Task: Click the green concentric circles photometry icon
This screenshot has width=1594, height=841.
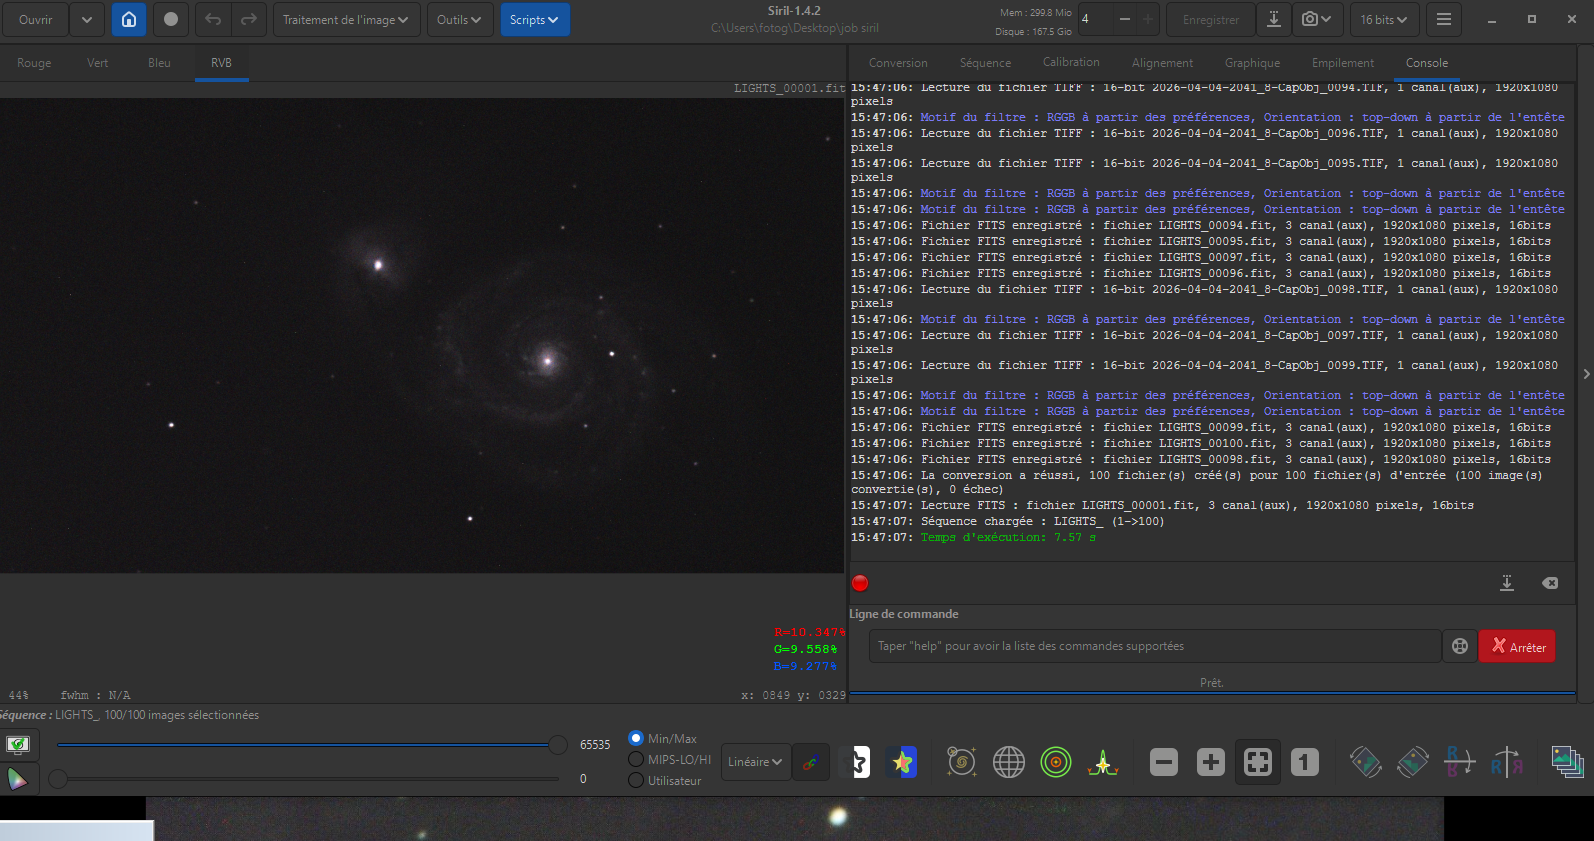Action: [1055, 763]
